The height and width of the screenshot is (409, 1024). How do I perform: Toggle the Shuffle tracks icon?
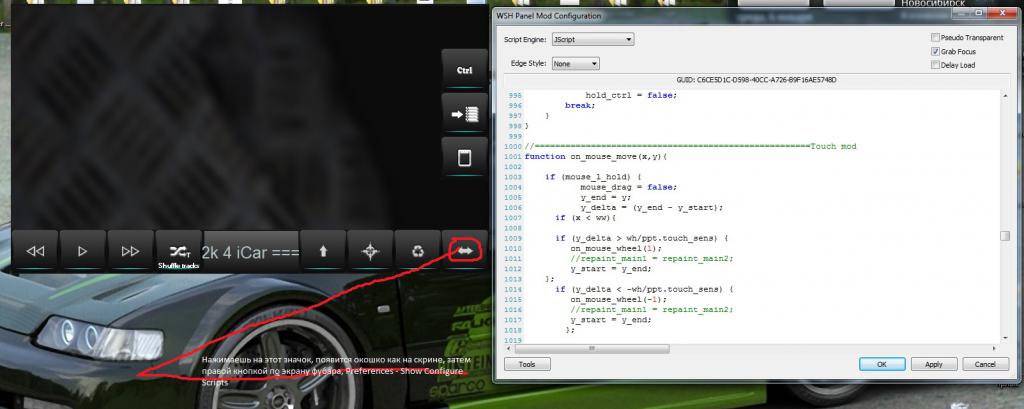tap(178, 251)
